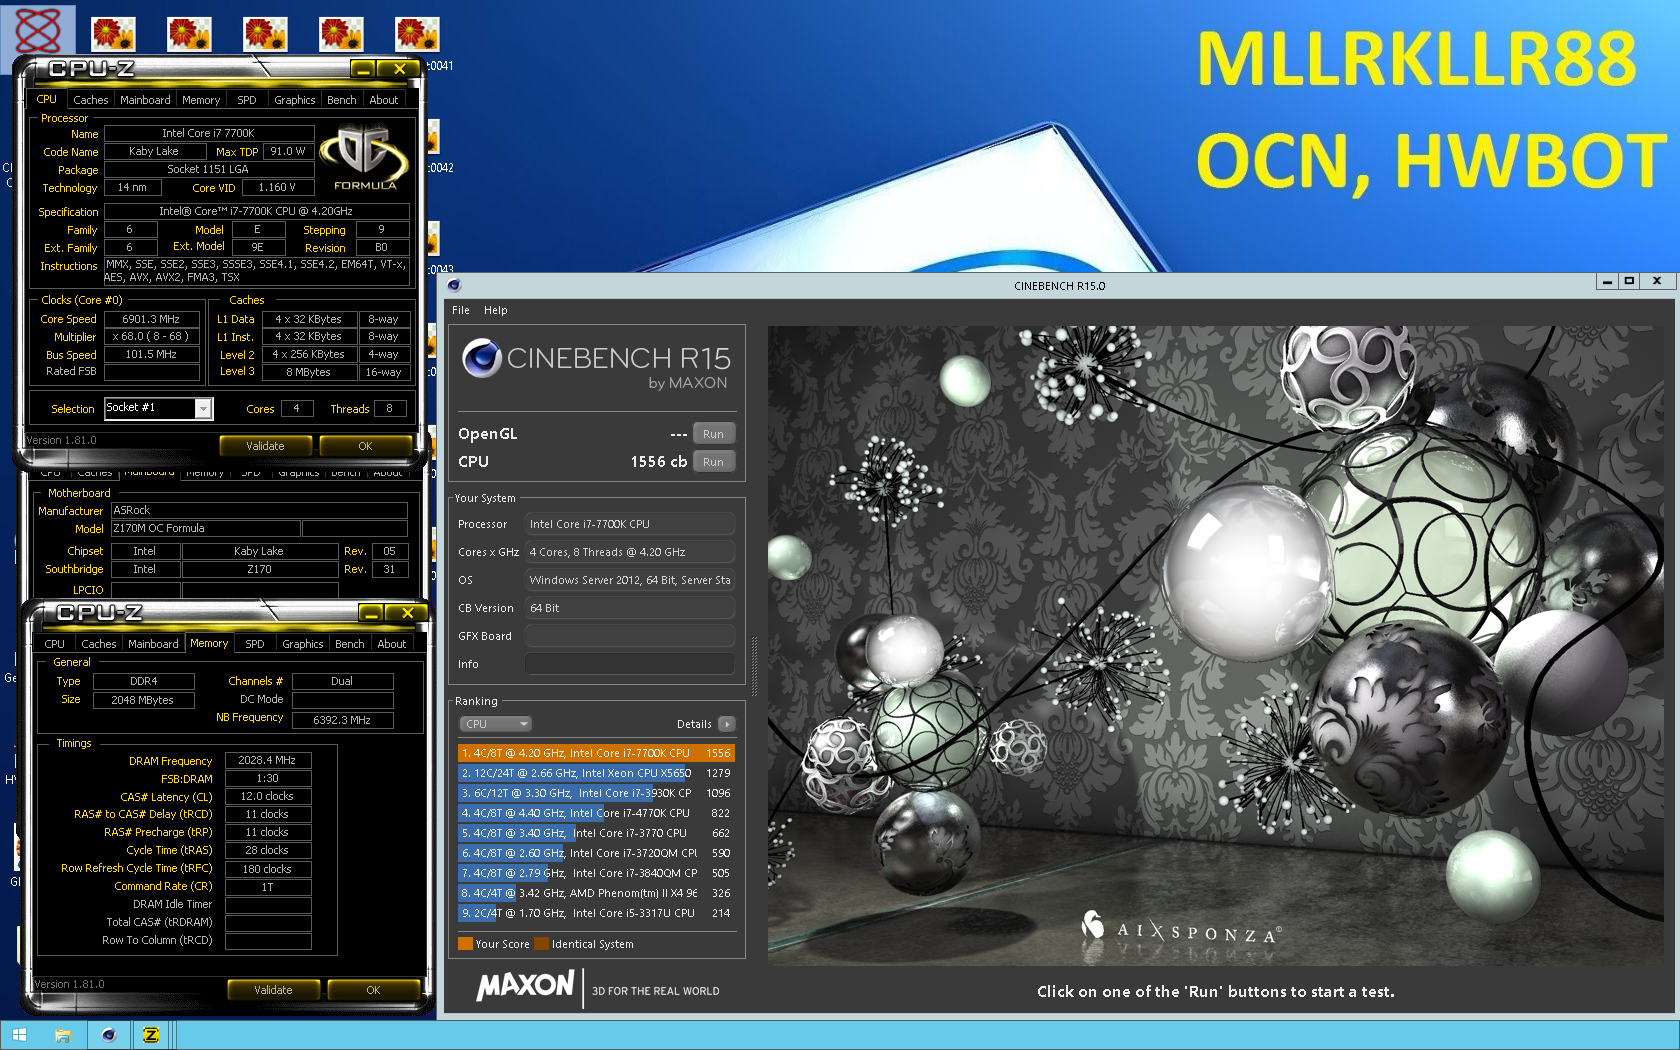Click Validate in the top CPU-Z window
The height and width of the screenshot is (1050, 1680).
tap(265, 446)
